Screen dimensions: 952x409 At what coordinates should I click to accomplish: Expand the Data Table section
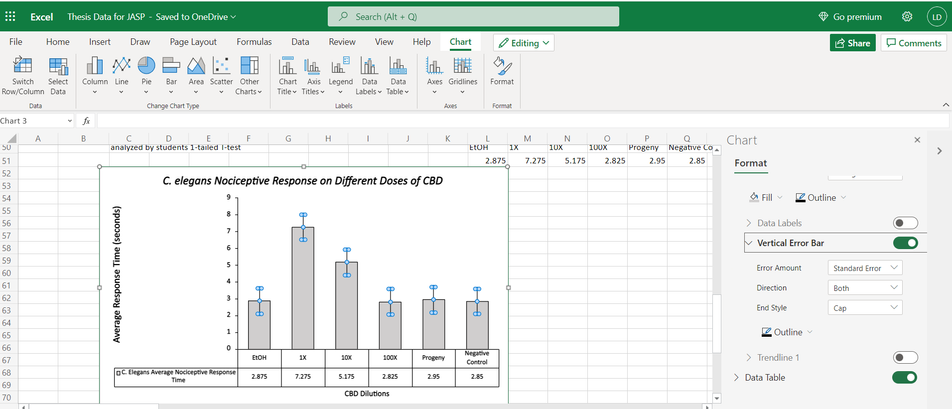(x=738, y=377)
